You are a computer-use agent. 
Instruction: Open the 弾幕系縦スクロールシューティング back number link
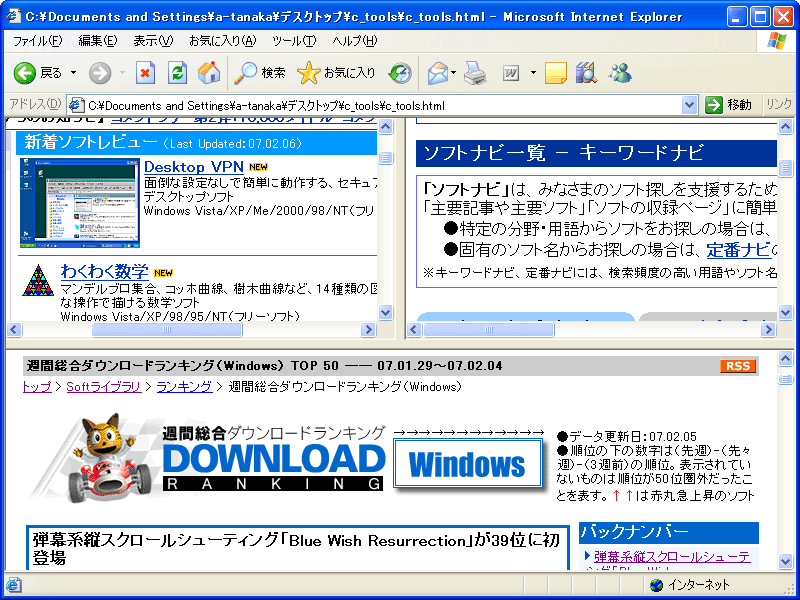click(x=672, y=556)
